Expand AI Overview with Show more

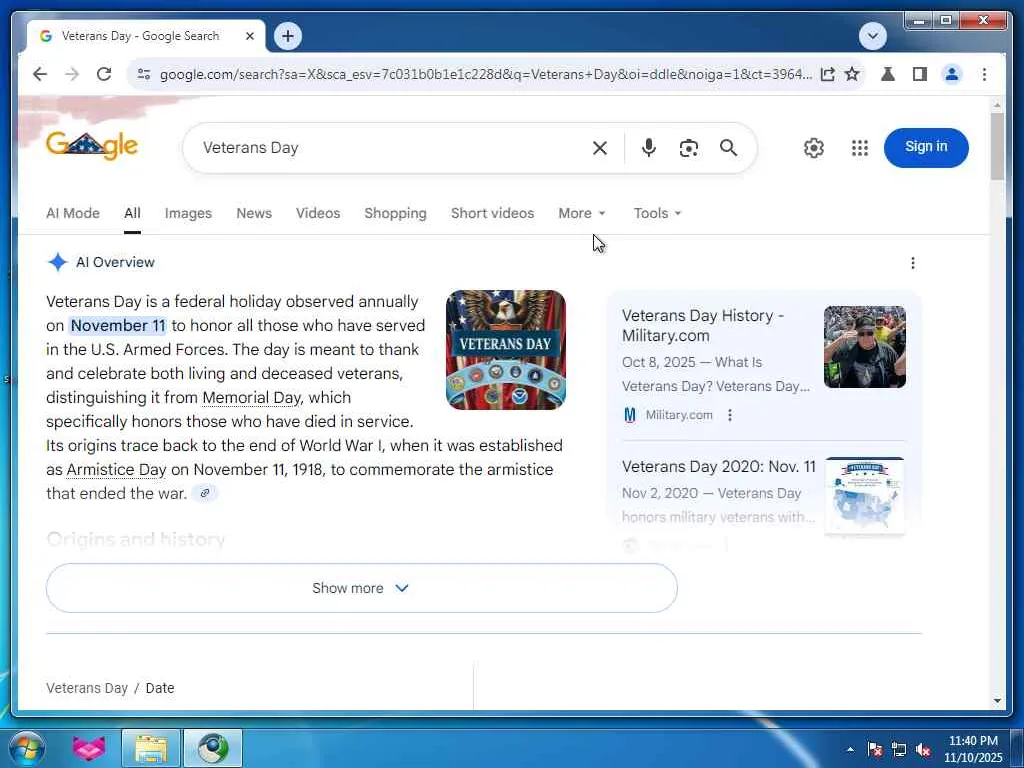[361, 588]
